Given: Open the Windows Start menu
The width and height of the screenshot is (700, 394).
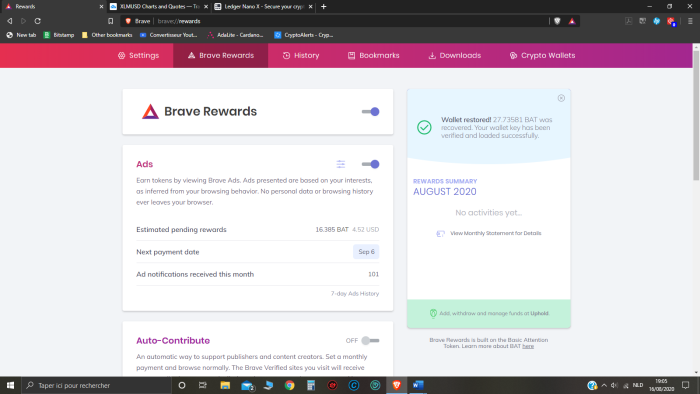Looking at the screenshot, I should (x=10, y=385).
